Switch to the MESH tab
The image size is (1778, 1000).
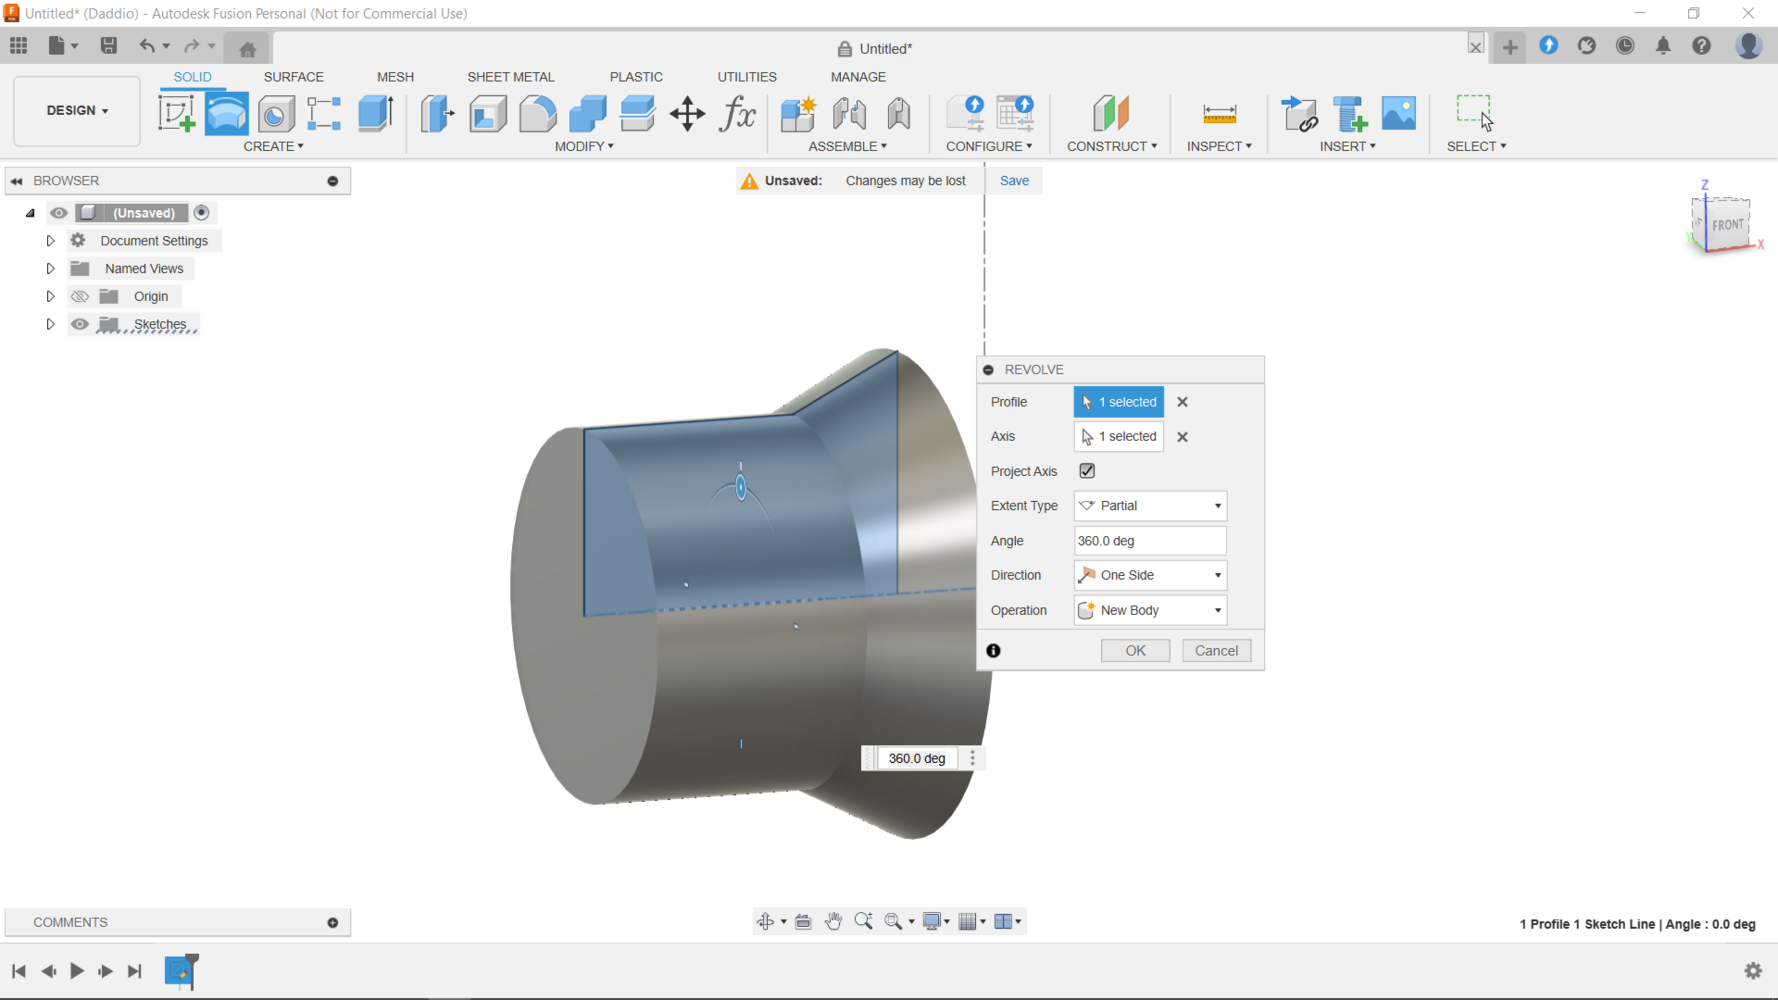pos(395,77)
